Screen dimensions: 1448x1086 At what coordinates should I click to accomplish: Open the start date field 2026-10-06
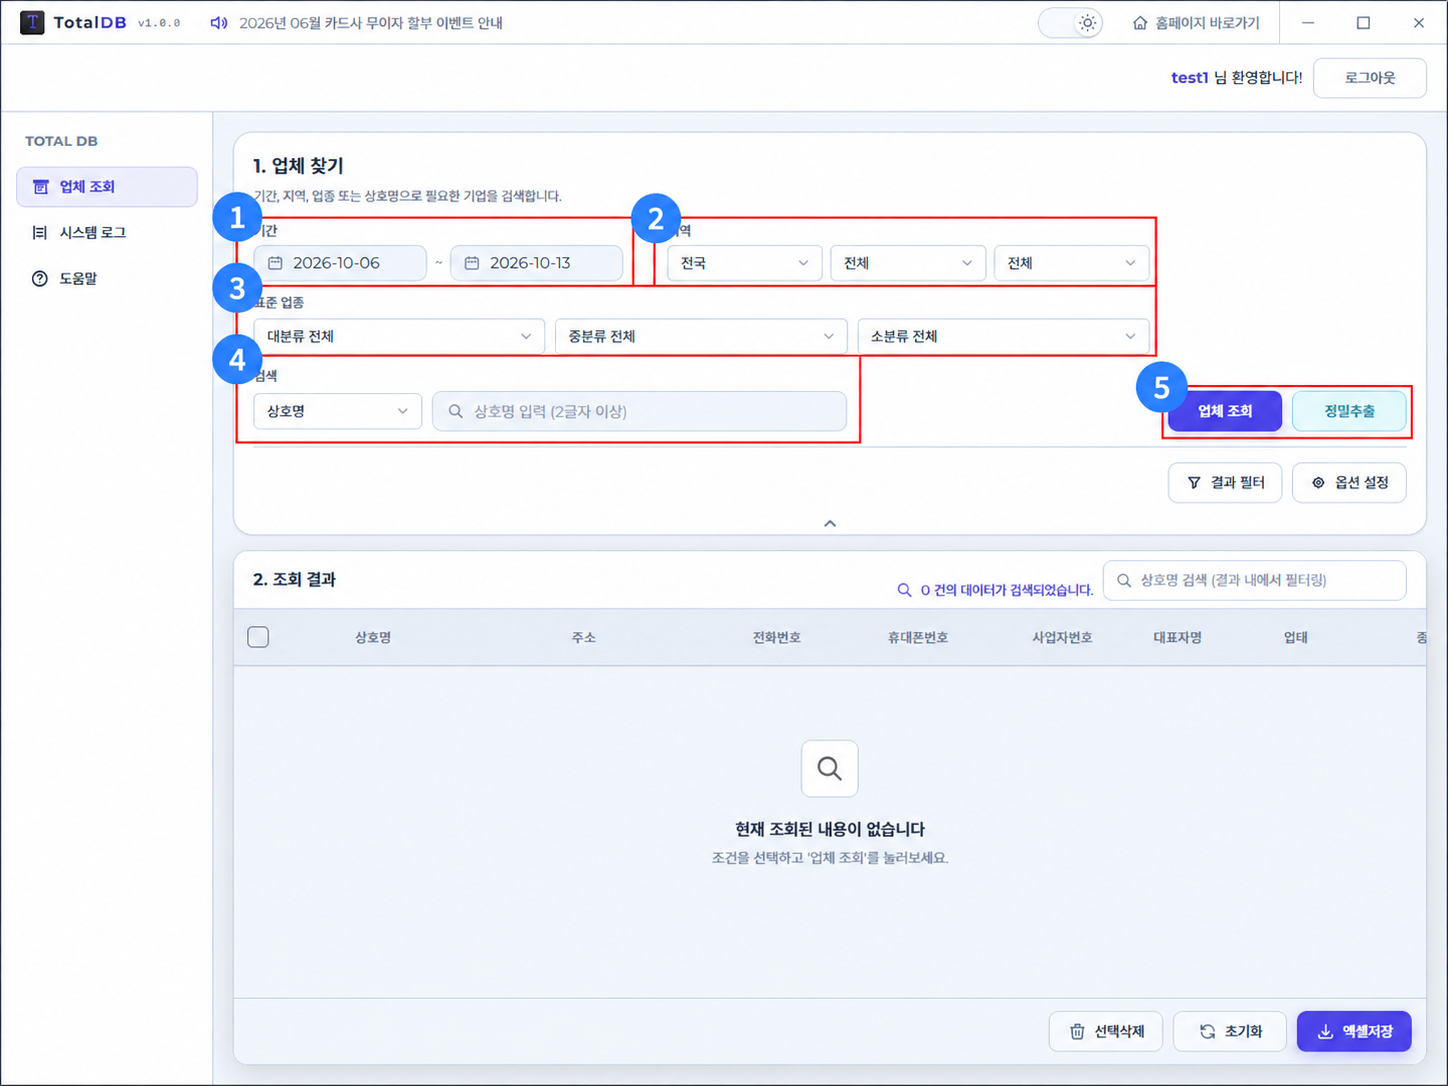(340, 263)
